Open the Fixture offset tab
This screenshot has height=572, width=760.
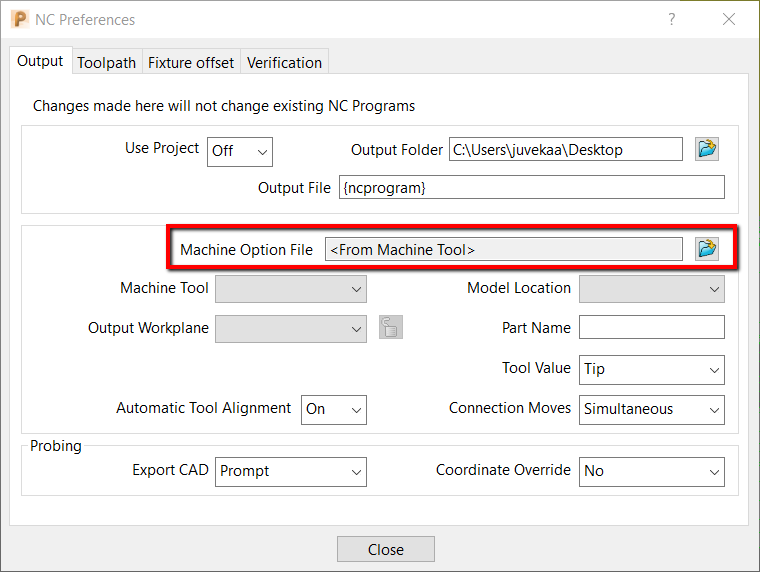(x=191, y=62)
